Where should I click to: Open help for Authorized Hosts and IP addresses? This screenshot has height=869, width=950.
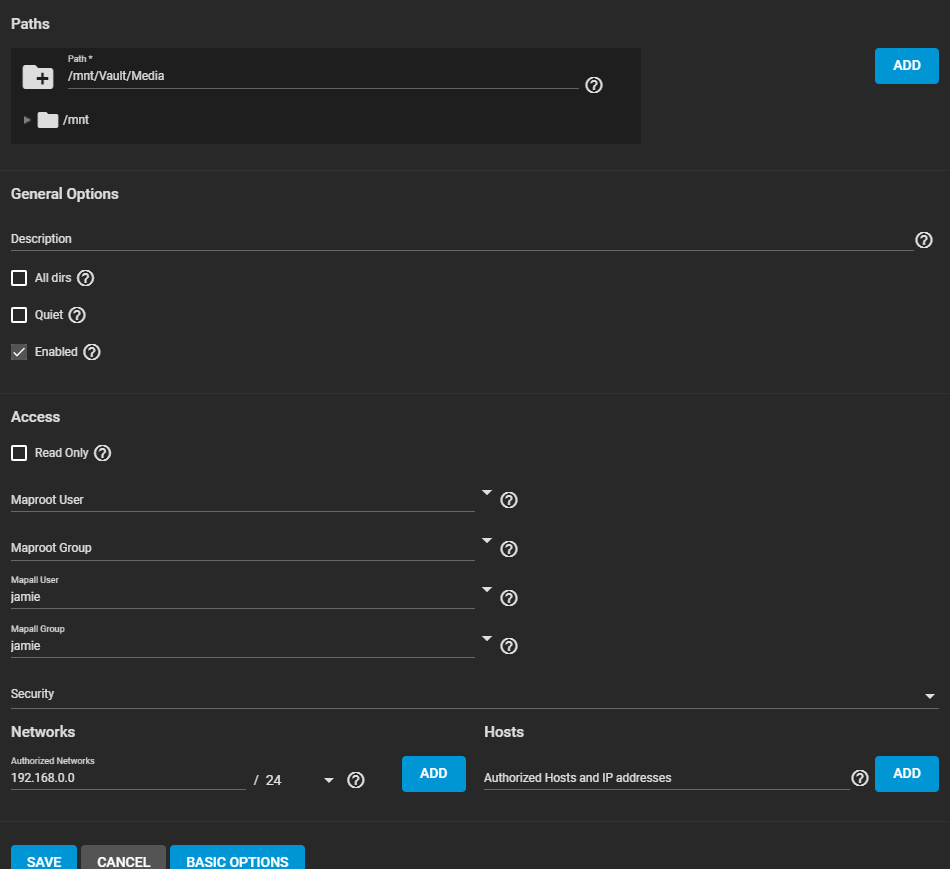click(859, 778)
